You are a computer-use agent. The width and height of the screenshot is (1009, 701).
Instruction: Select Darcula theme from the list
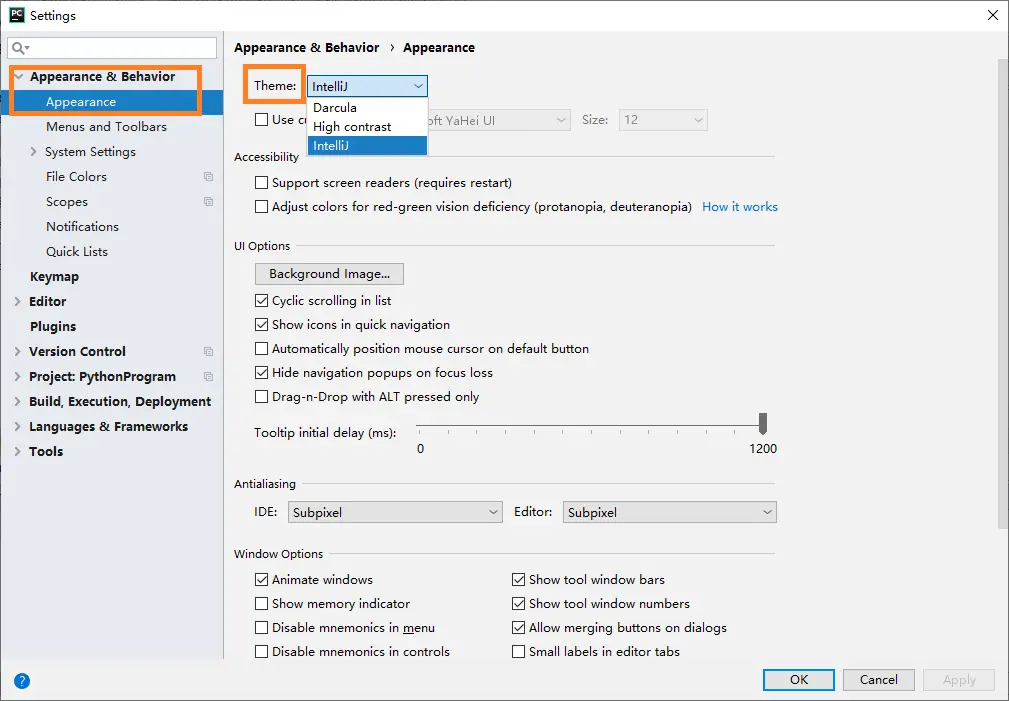coord(367,107)
